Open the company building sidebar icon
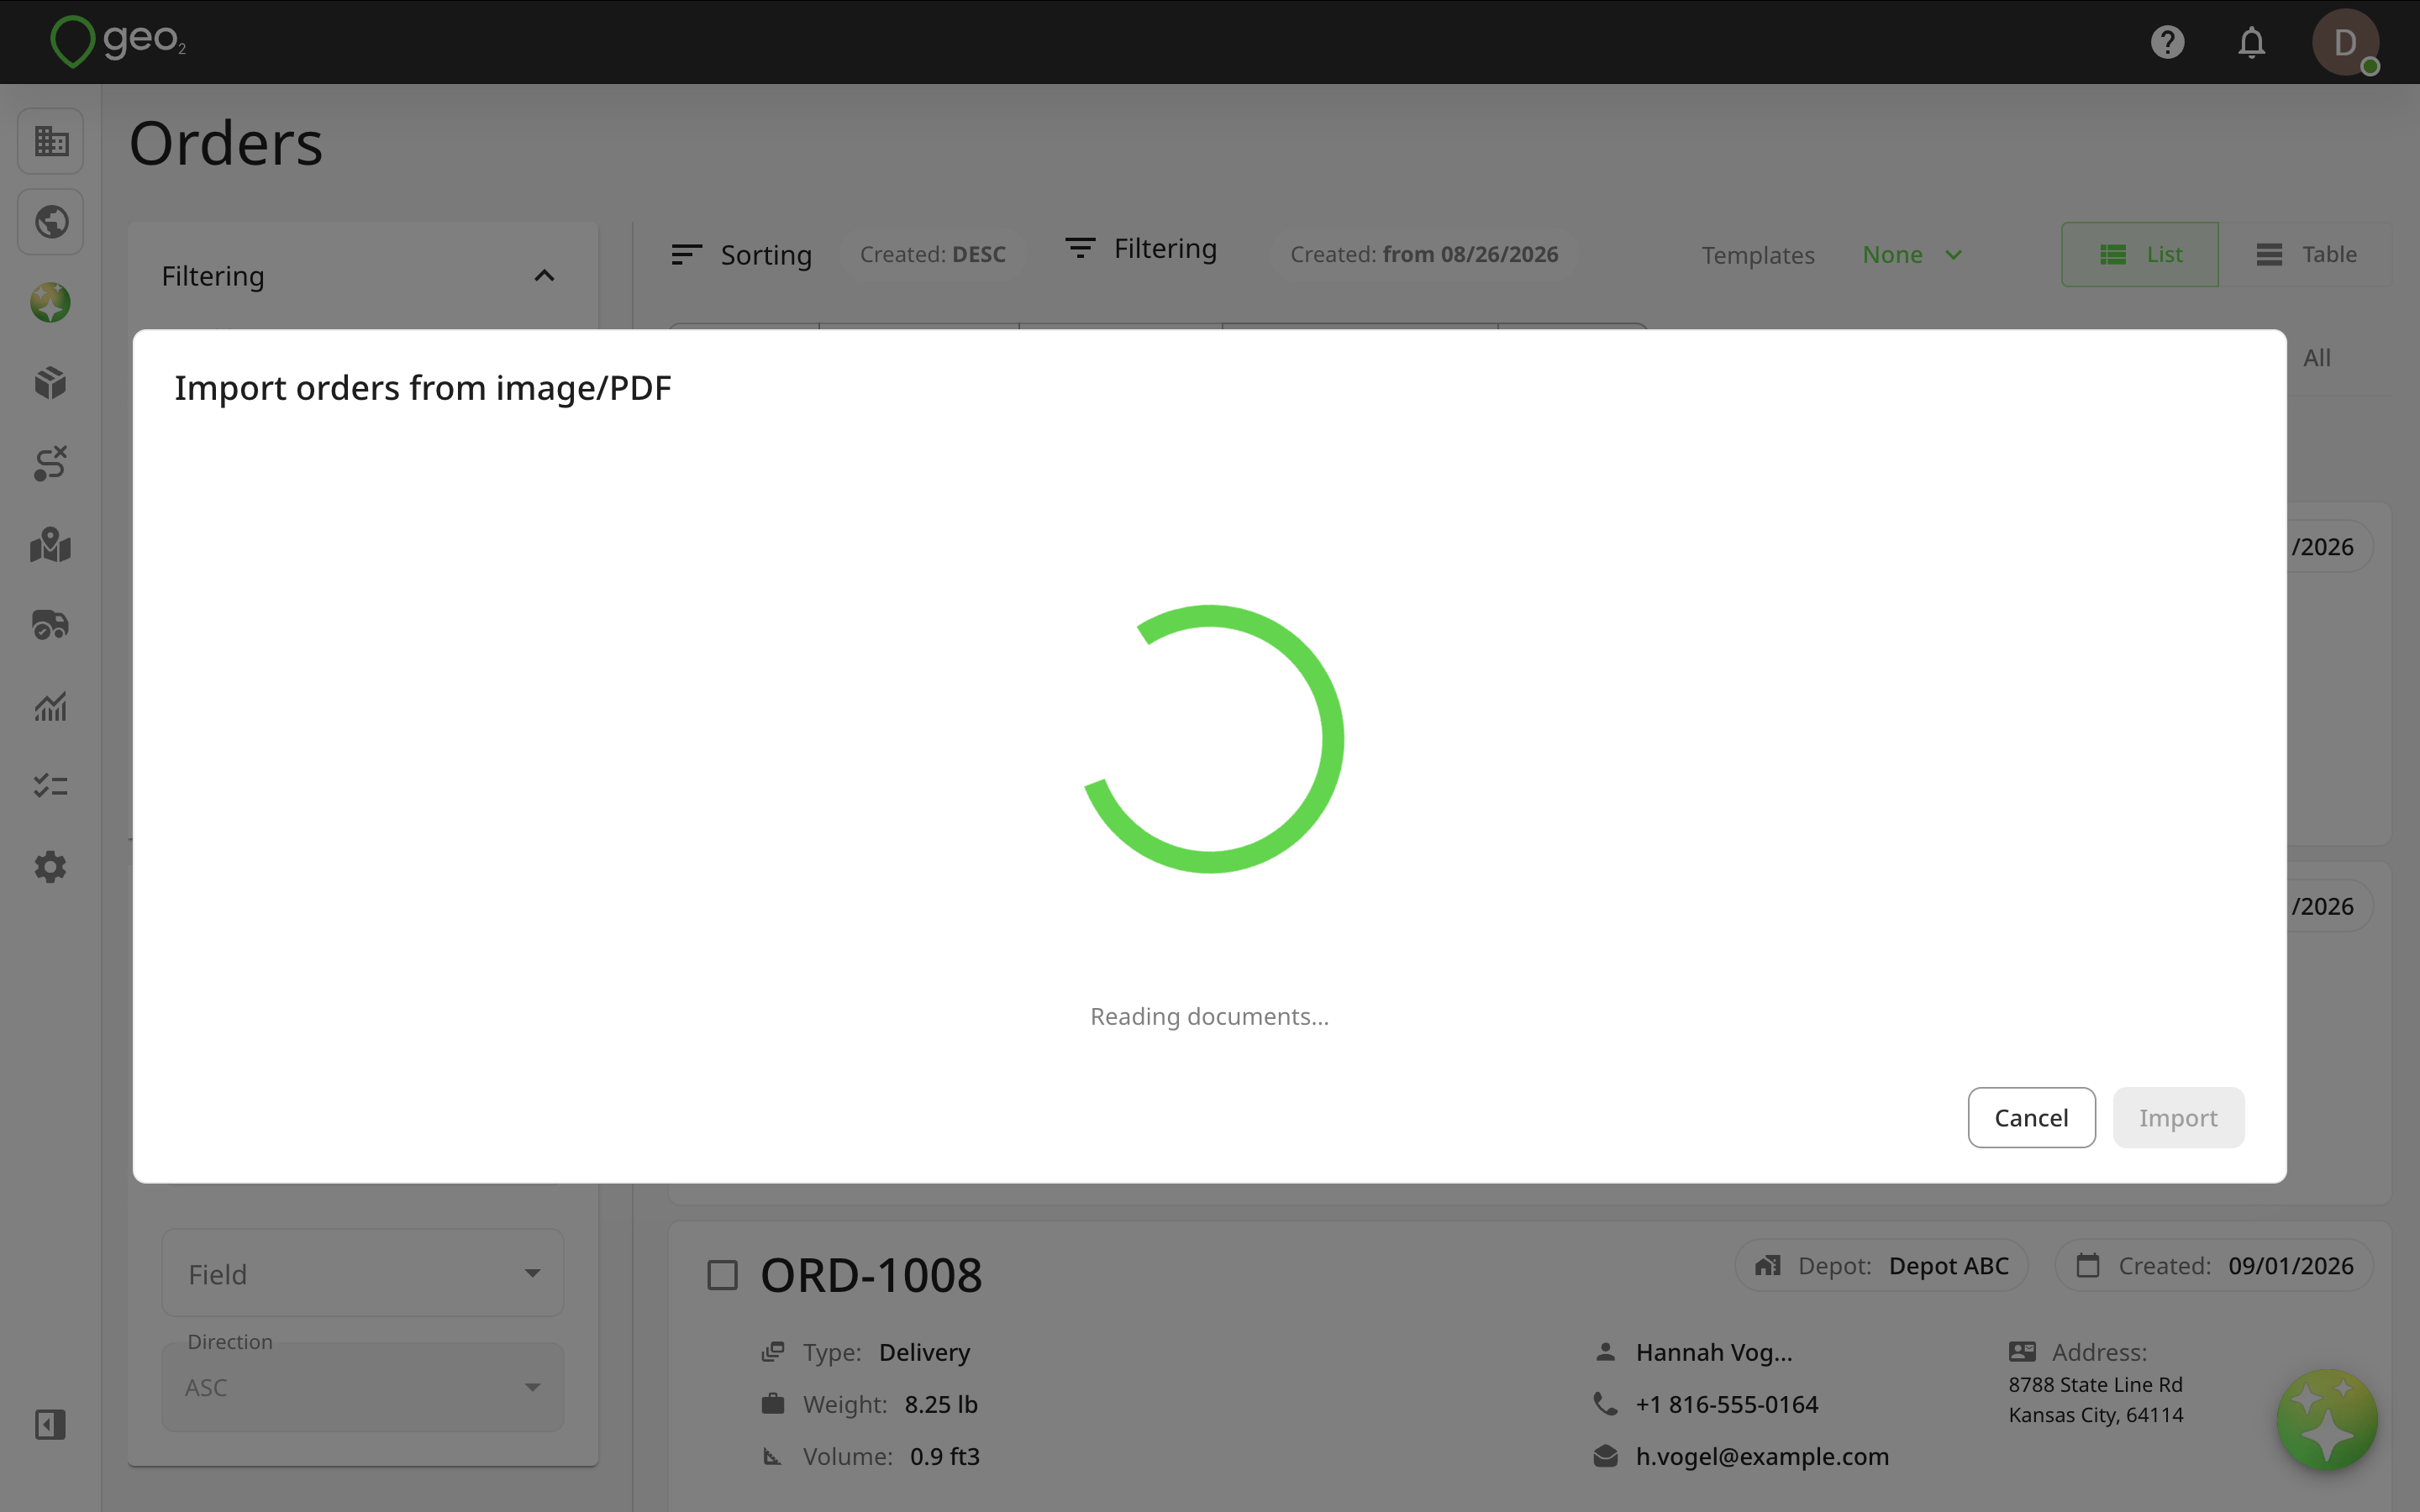 tap(51, 141)
